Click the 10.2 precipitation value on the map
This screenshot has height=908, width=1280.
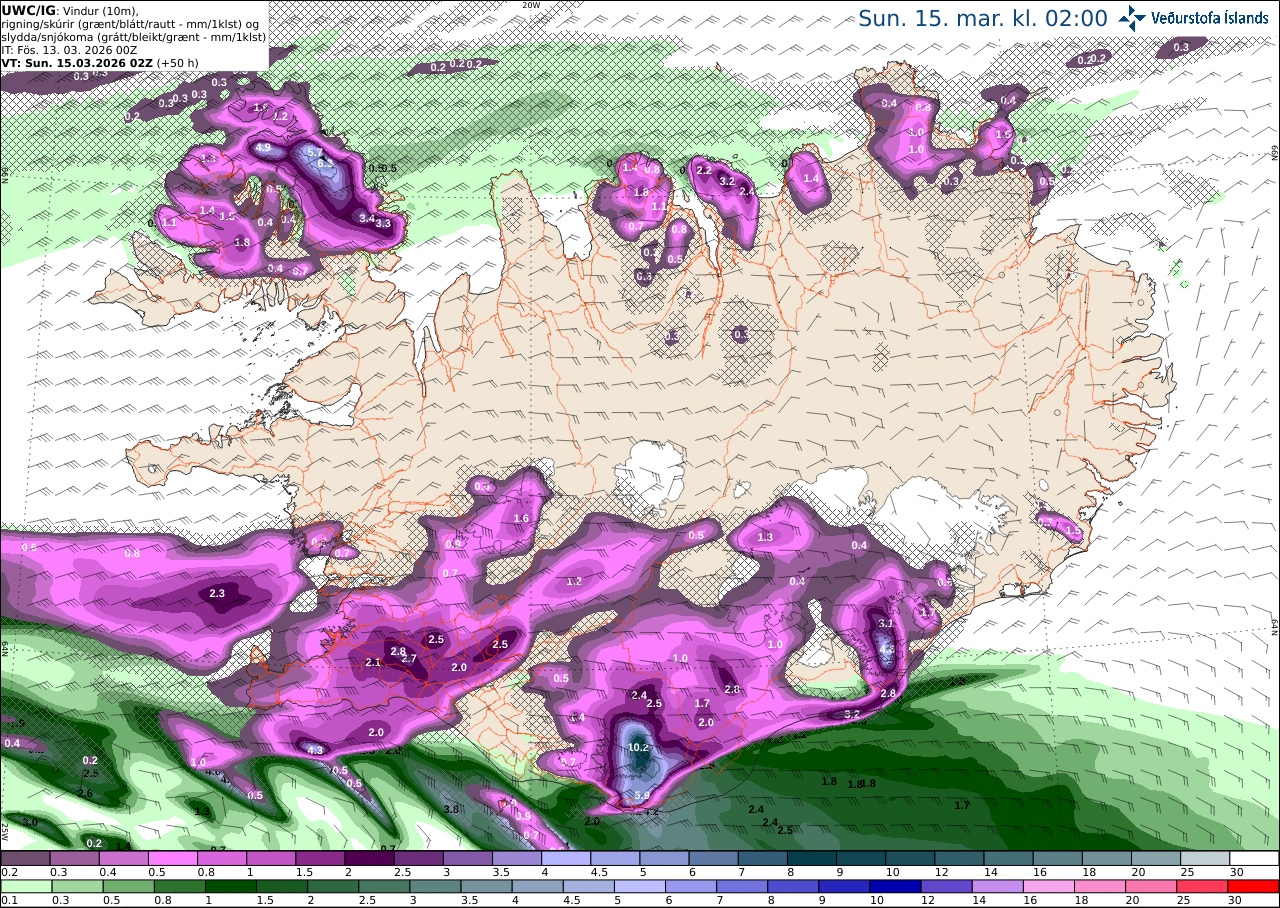639,747
